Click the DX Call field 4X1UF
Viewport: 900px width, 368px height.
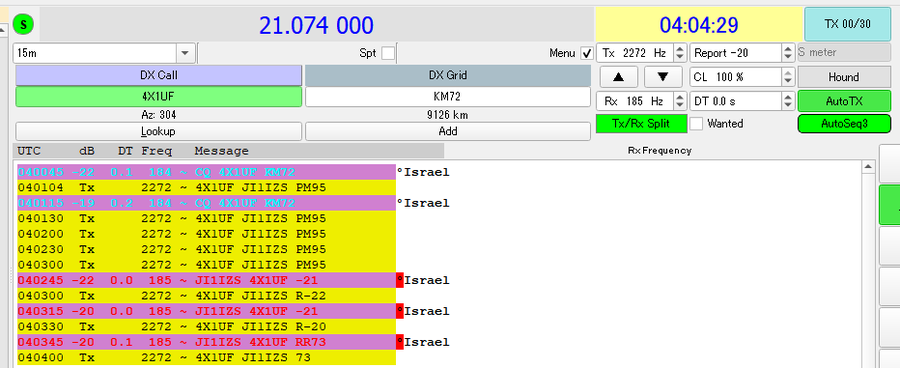coord(158,96)
